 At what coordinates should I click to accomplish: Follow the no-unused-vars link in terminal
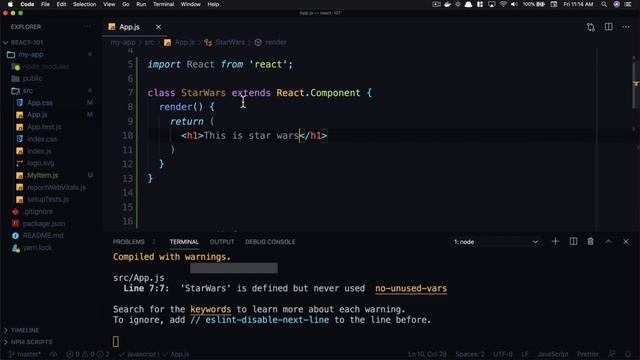tap(411, 289)
